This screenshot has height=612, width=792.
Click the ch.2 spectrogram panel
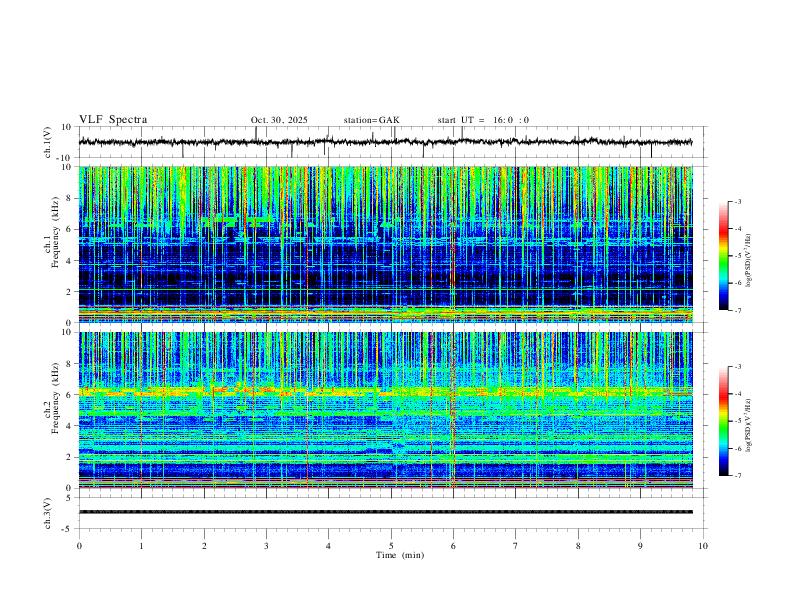pyautogui.click(x=385, y=410)
